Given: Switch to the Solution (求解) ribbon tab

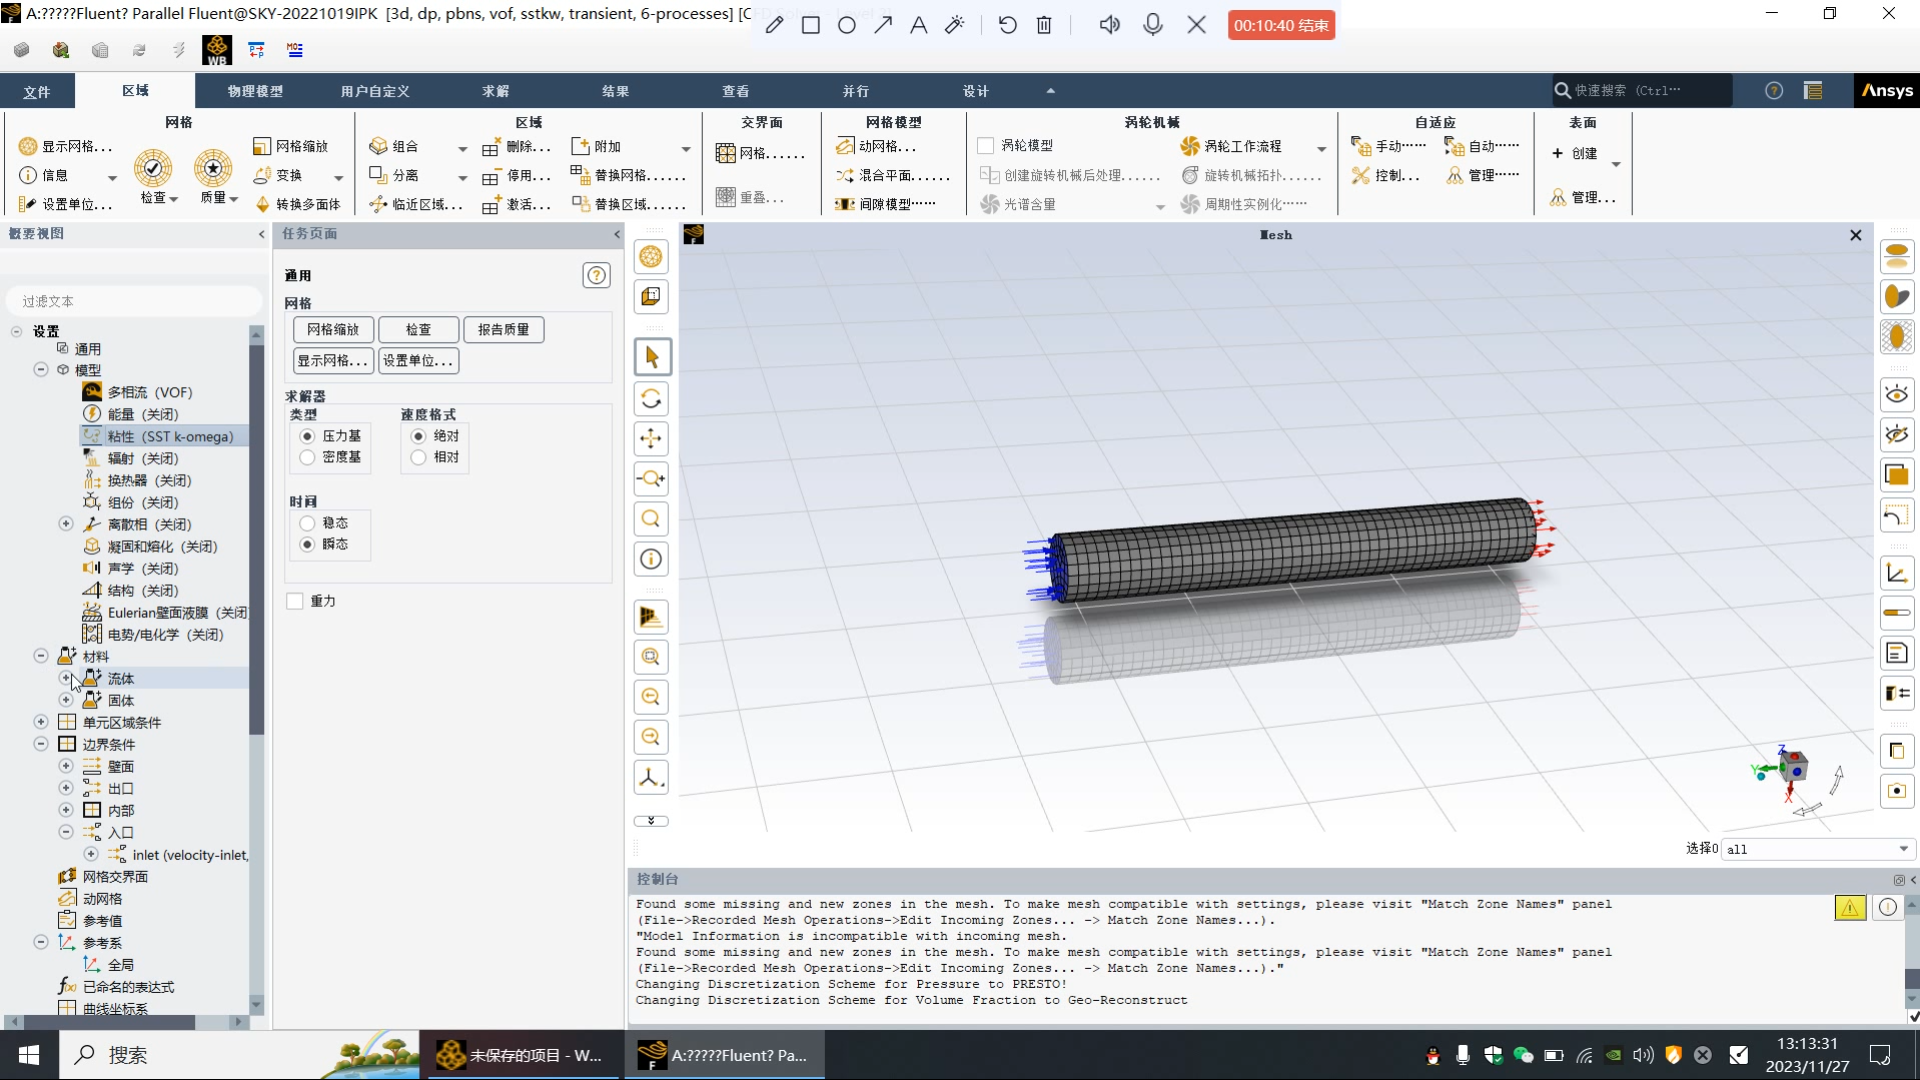Looking at the screenshot, I should [x=495, y=91].
